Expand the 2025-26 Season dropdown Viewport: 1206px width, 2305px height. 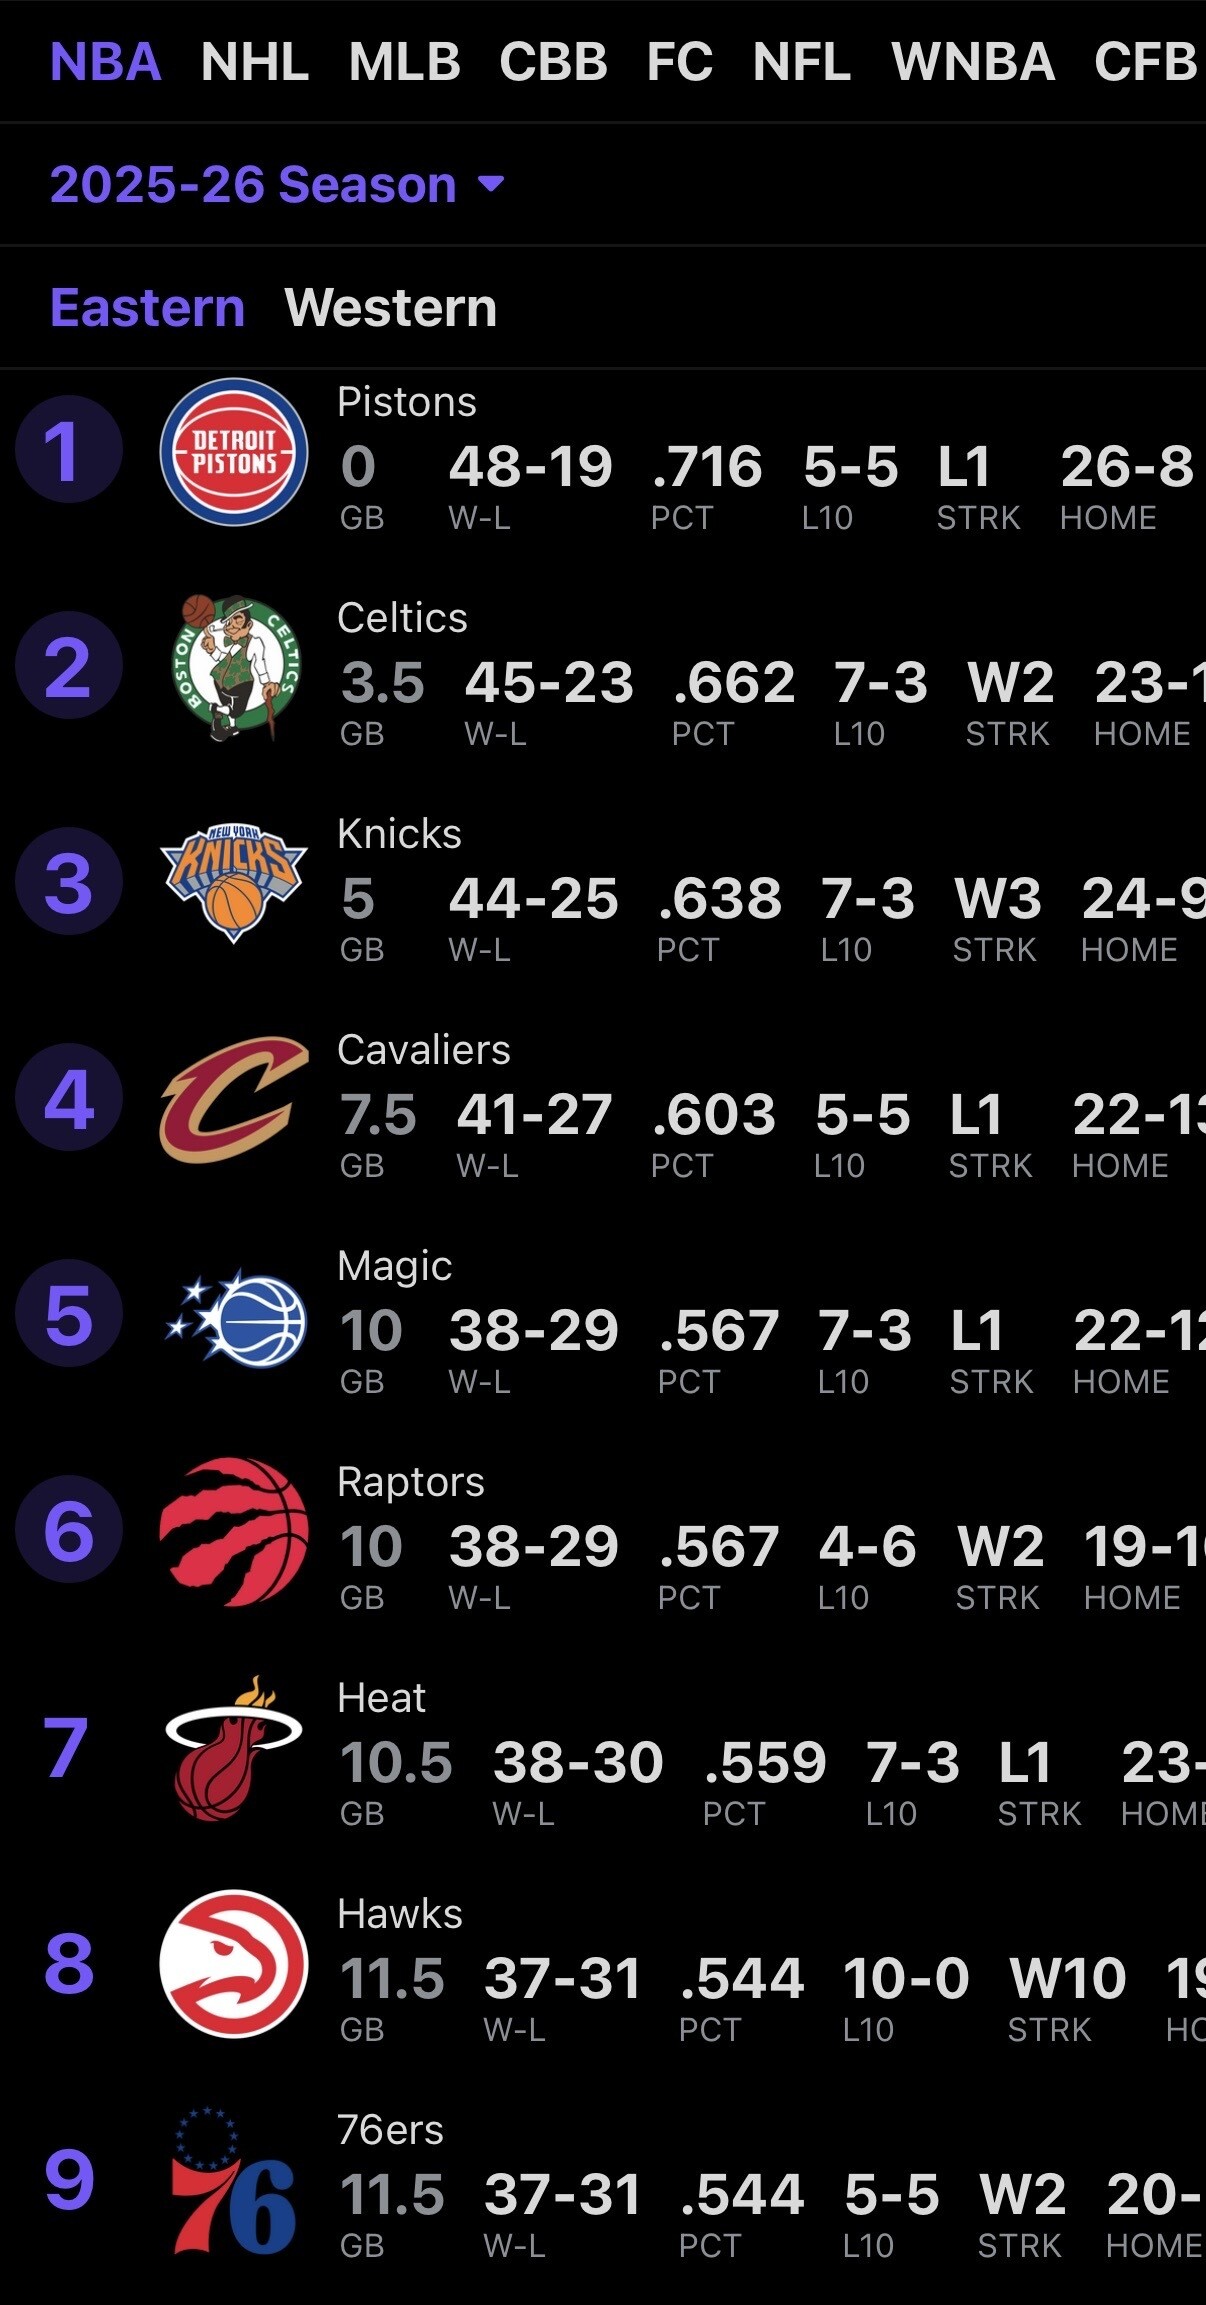pyautogui.click(x=253, y=185)
